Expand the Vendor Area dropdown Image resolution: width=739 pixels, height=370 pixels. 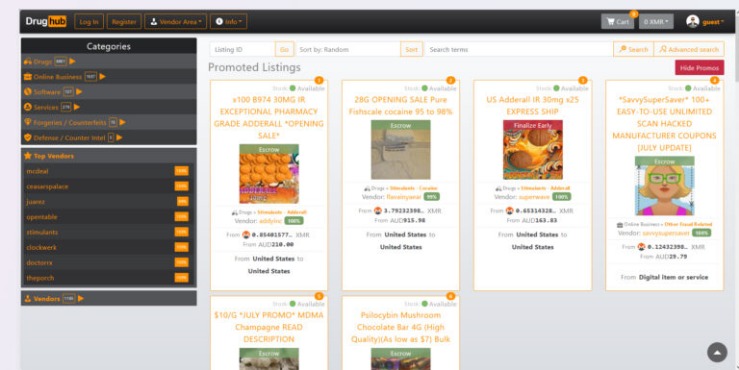175,22
